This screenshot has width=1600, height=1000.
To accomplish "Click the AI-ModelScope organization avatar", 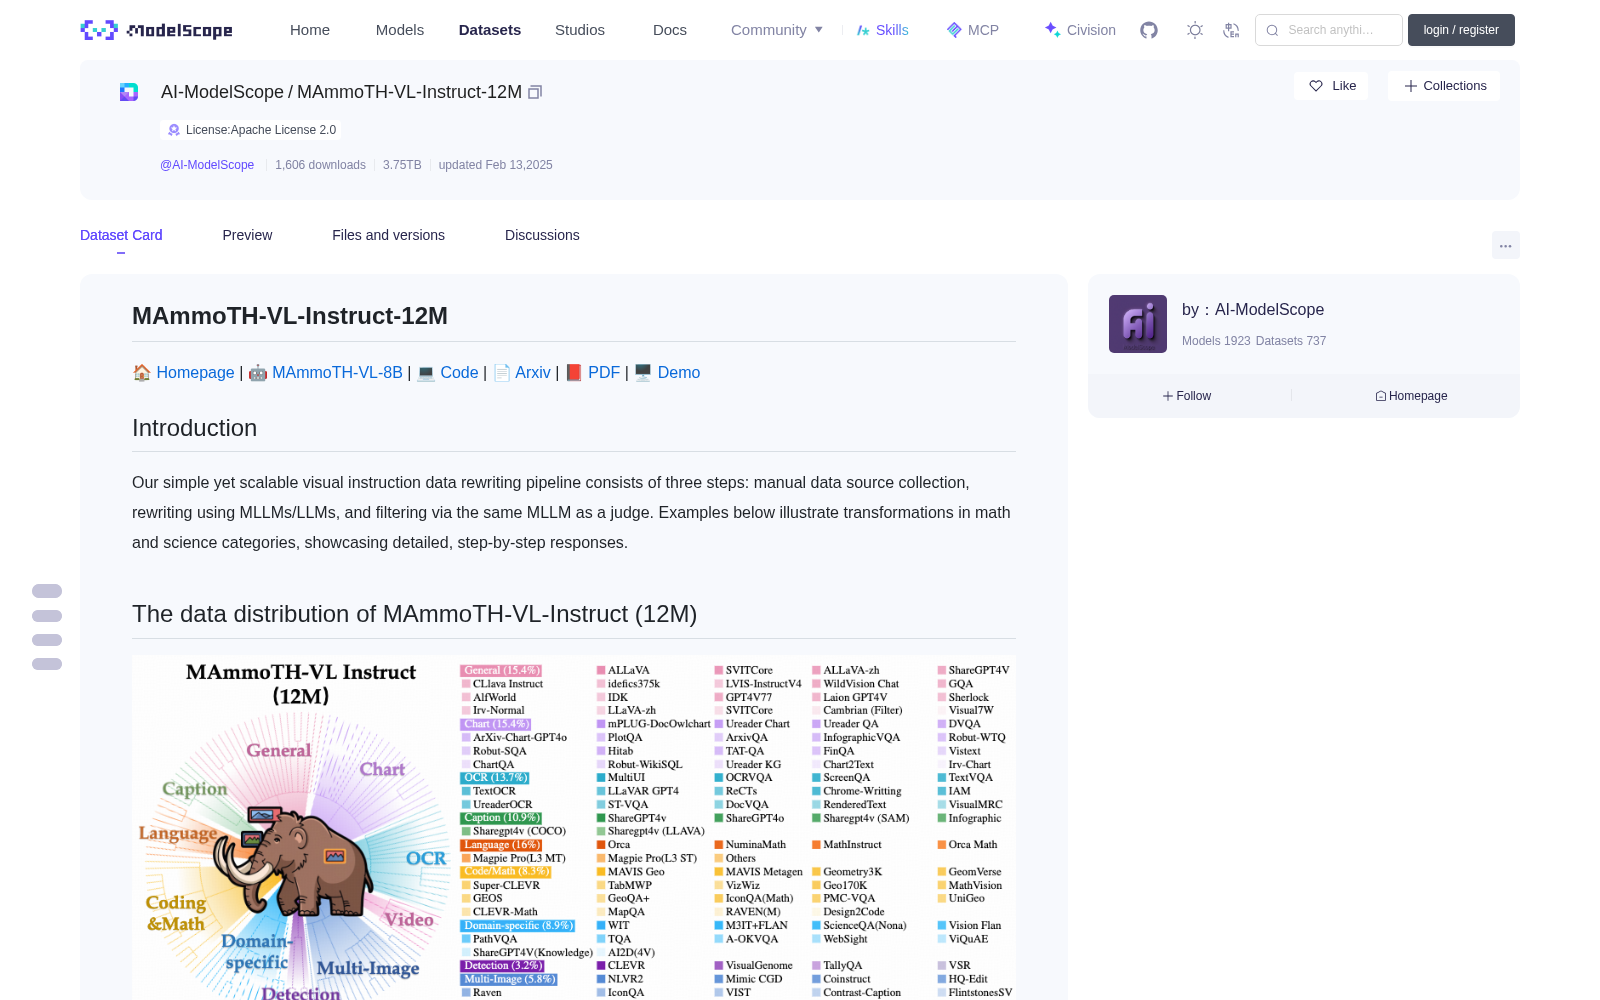I will (1138, 324).
